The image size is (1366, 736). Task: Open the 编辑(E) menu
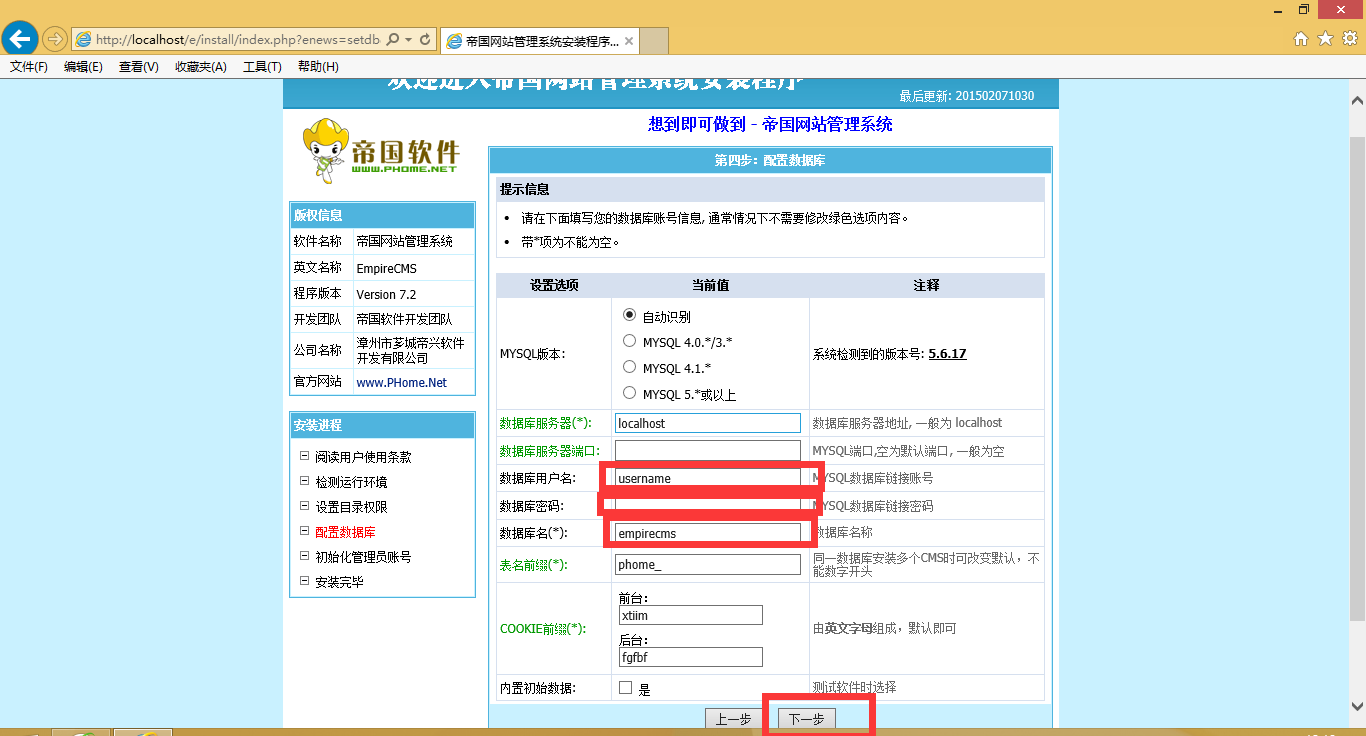pos(83,67)
